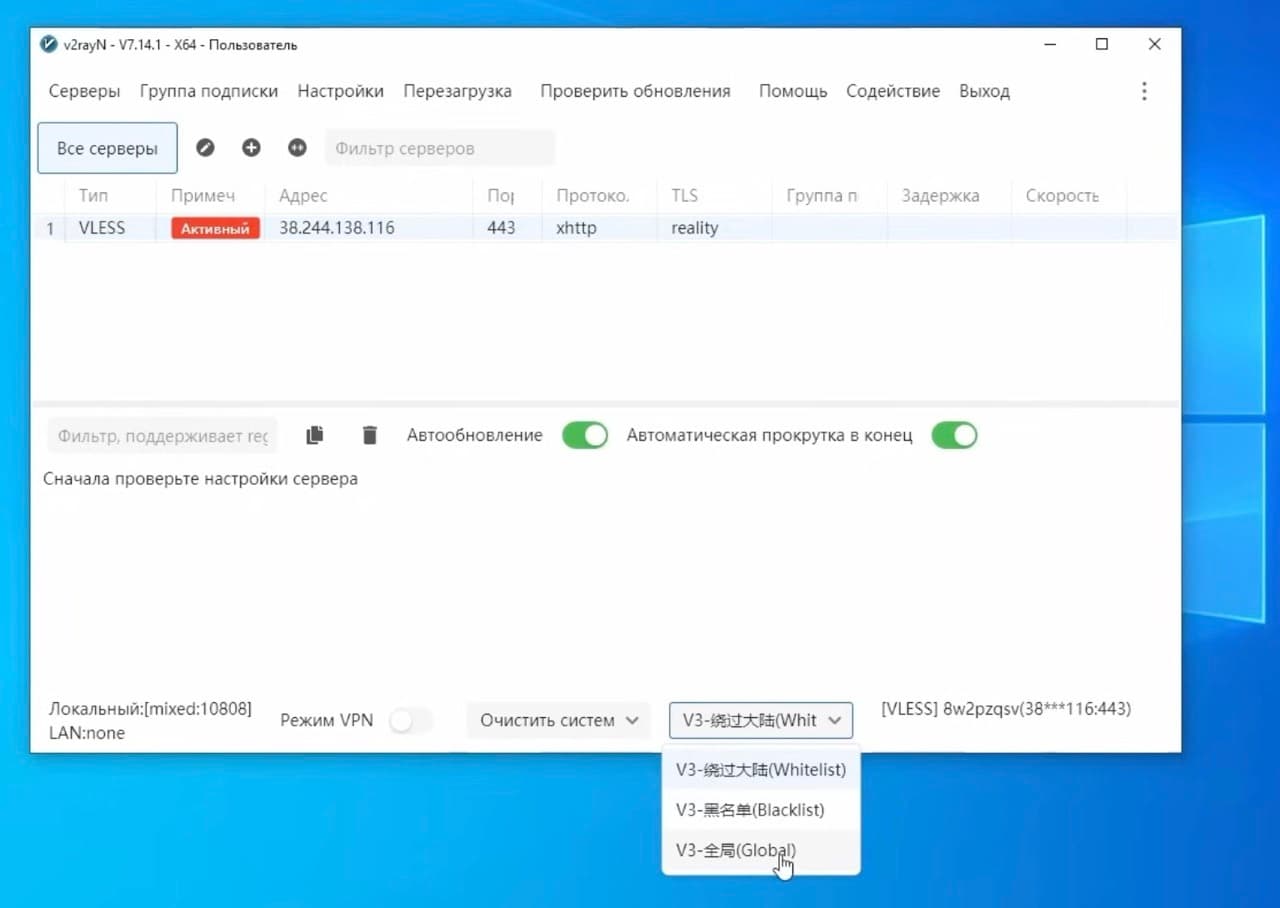The height and width of the screenshot is (908, 1280).
Task: Turn off automatic scroll to end toggle
Action: click(x=954, y=435)
